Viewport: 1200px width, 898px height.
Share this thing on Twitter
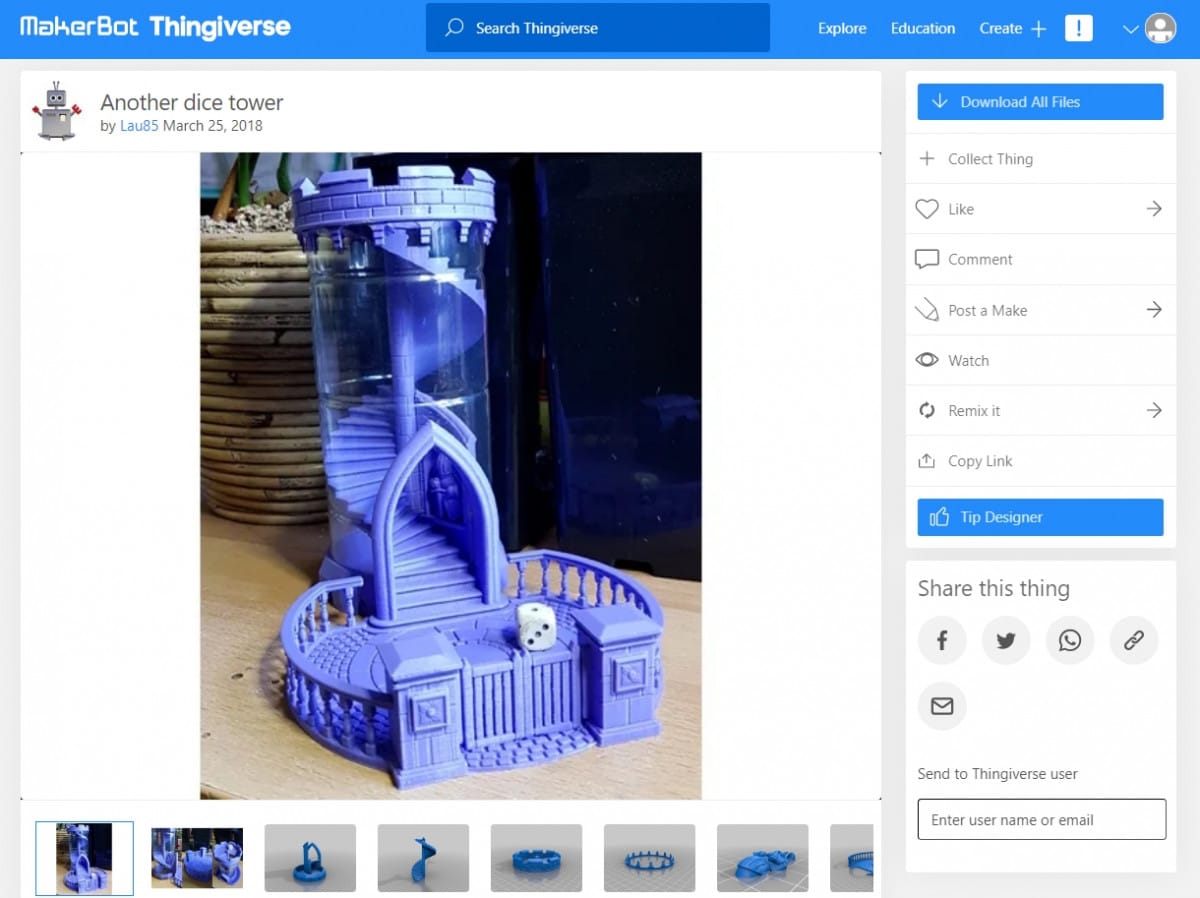[1005, 640]
